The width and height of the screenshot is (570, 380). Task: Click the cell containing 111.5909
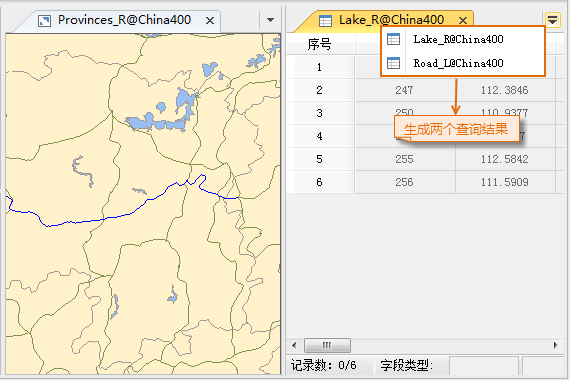505,182
